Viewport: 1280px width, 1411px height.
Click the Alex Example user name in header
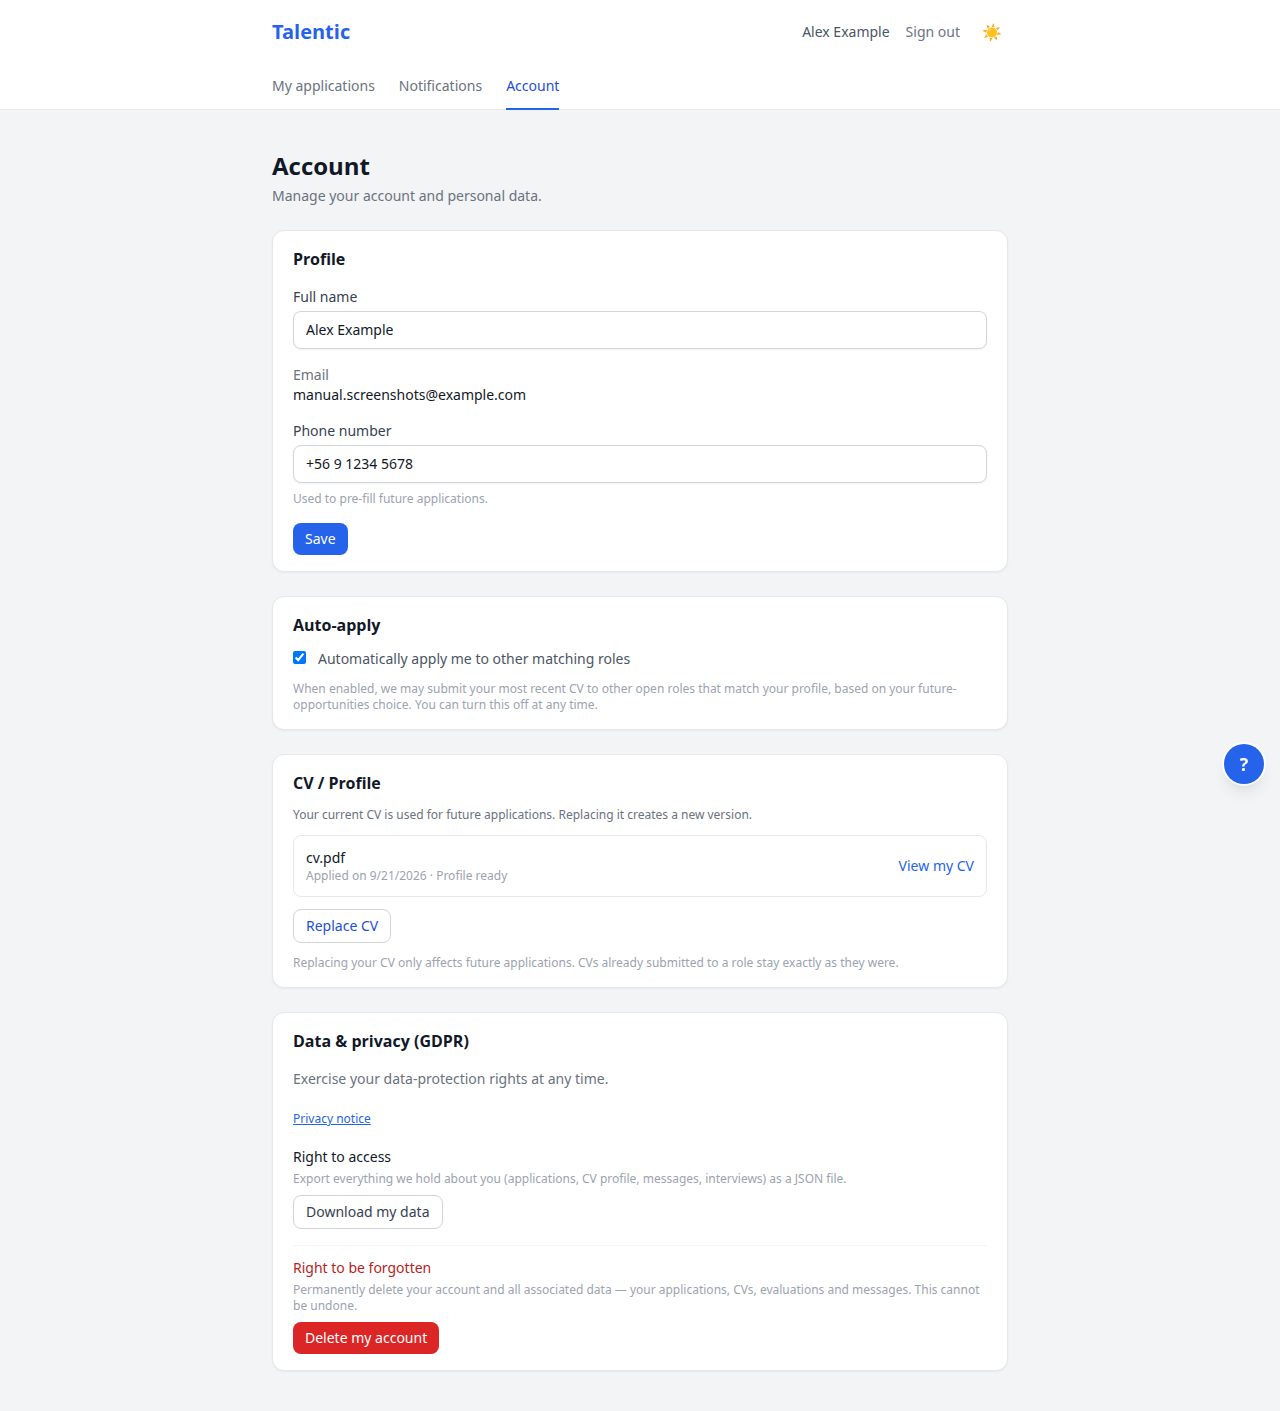tap(845, 32)
